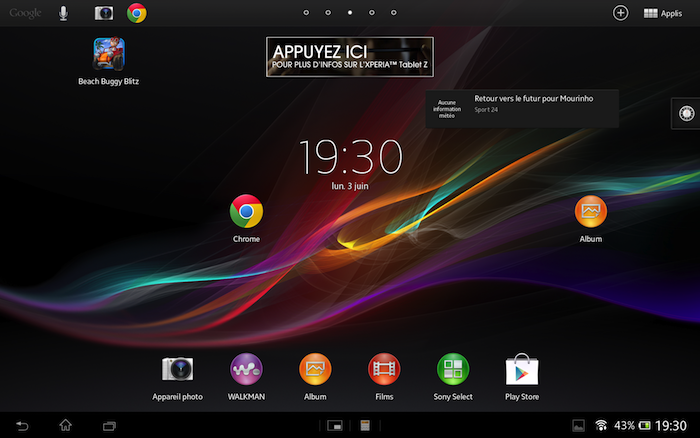The width and height of the screenshot is (700, 438).
Task: Show recent apps list
Action: click(110, 425)
